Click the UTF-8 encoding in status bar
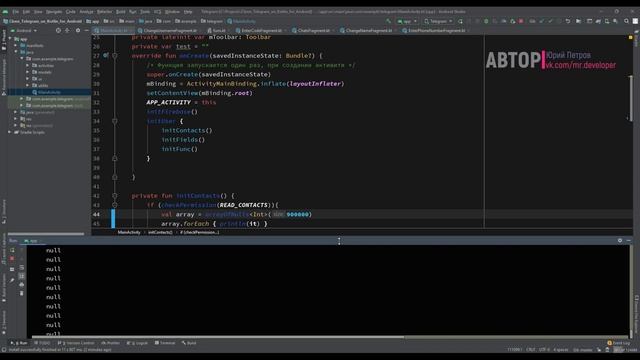 tap(544, 350)
